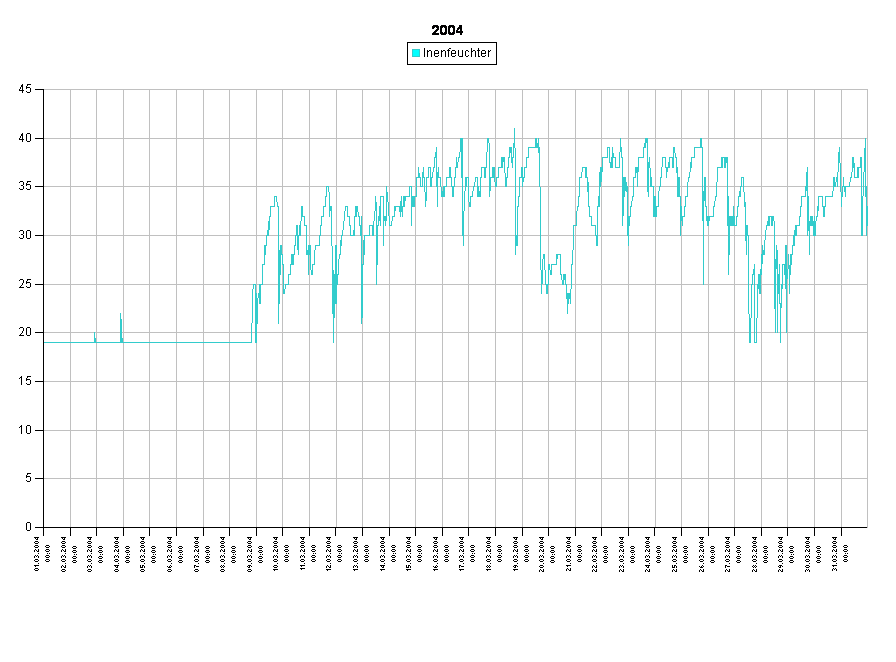Screen dimensions: 896x662
Task: Select the Inenfeuchter legend label text
Action: [457, 53]
